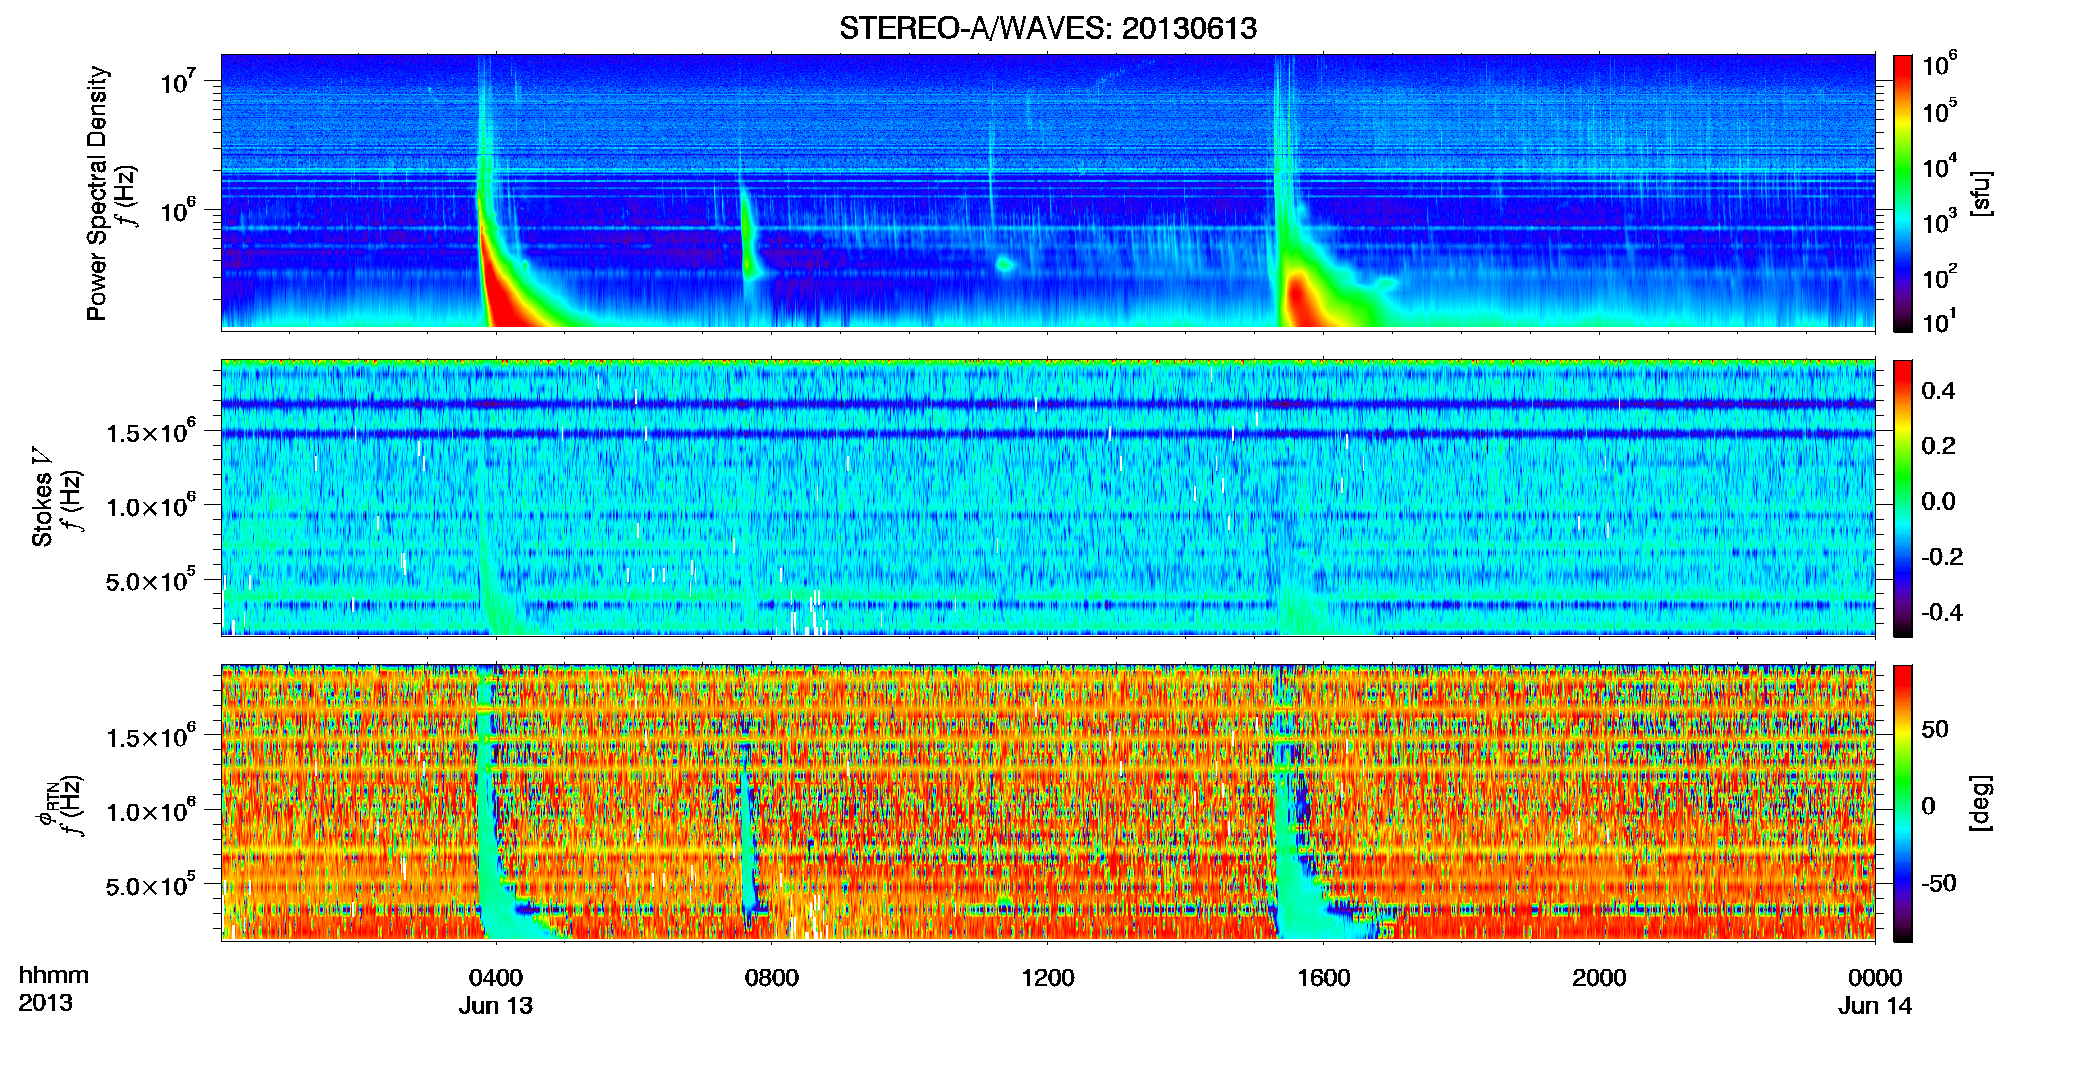Viewport: 2096px width, 1080px height.
Task: Select the 1200 time tick label
Action: coord(1048,977)
